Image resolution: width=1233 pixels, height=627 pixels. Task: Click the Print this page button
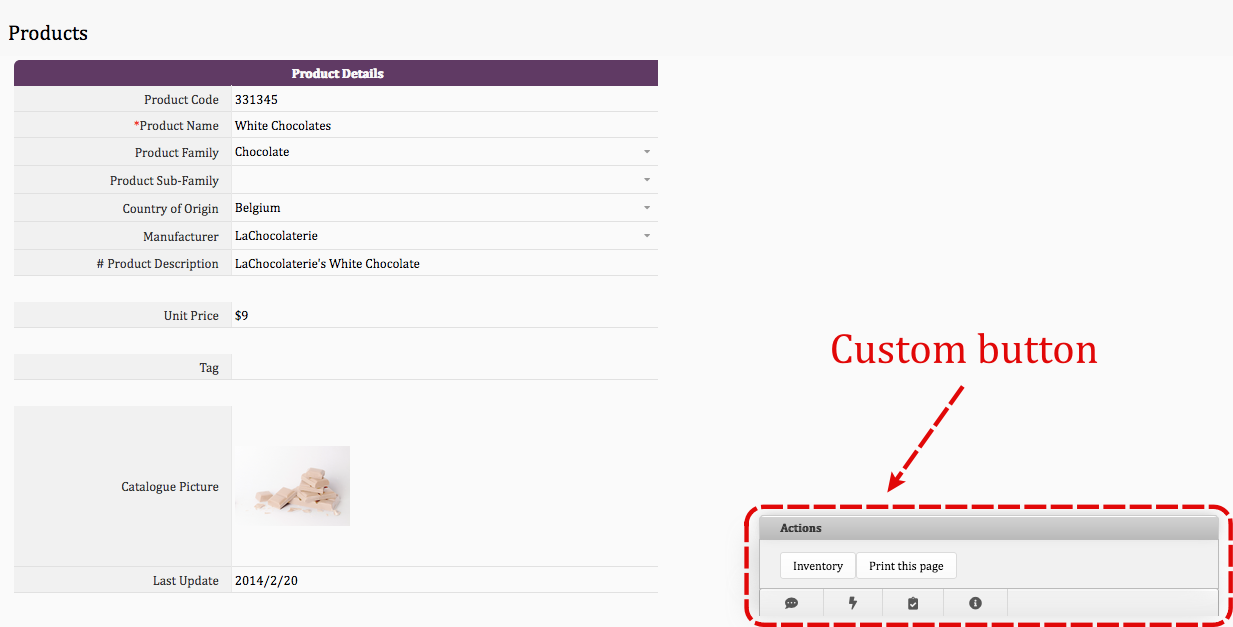906,566
